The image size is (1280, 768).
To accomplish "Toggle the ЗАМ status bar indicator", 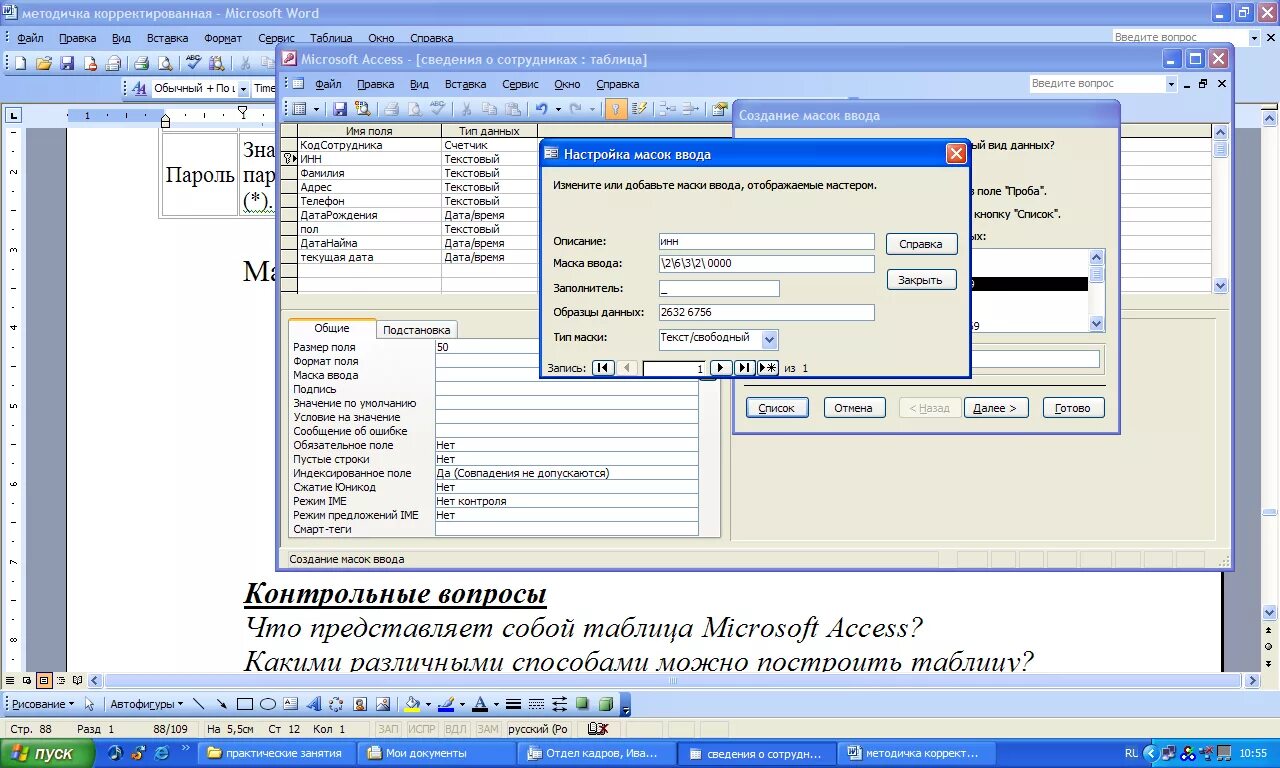I will pyautogui.click(x=488, y=729).
